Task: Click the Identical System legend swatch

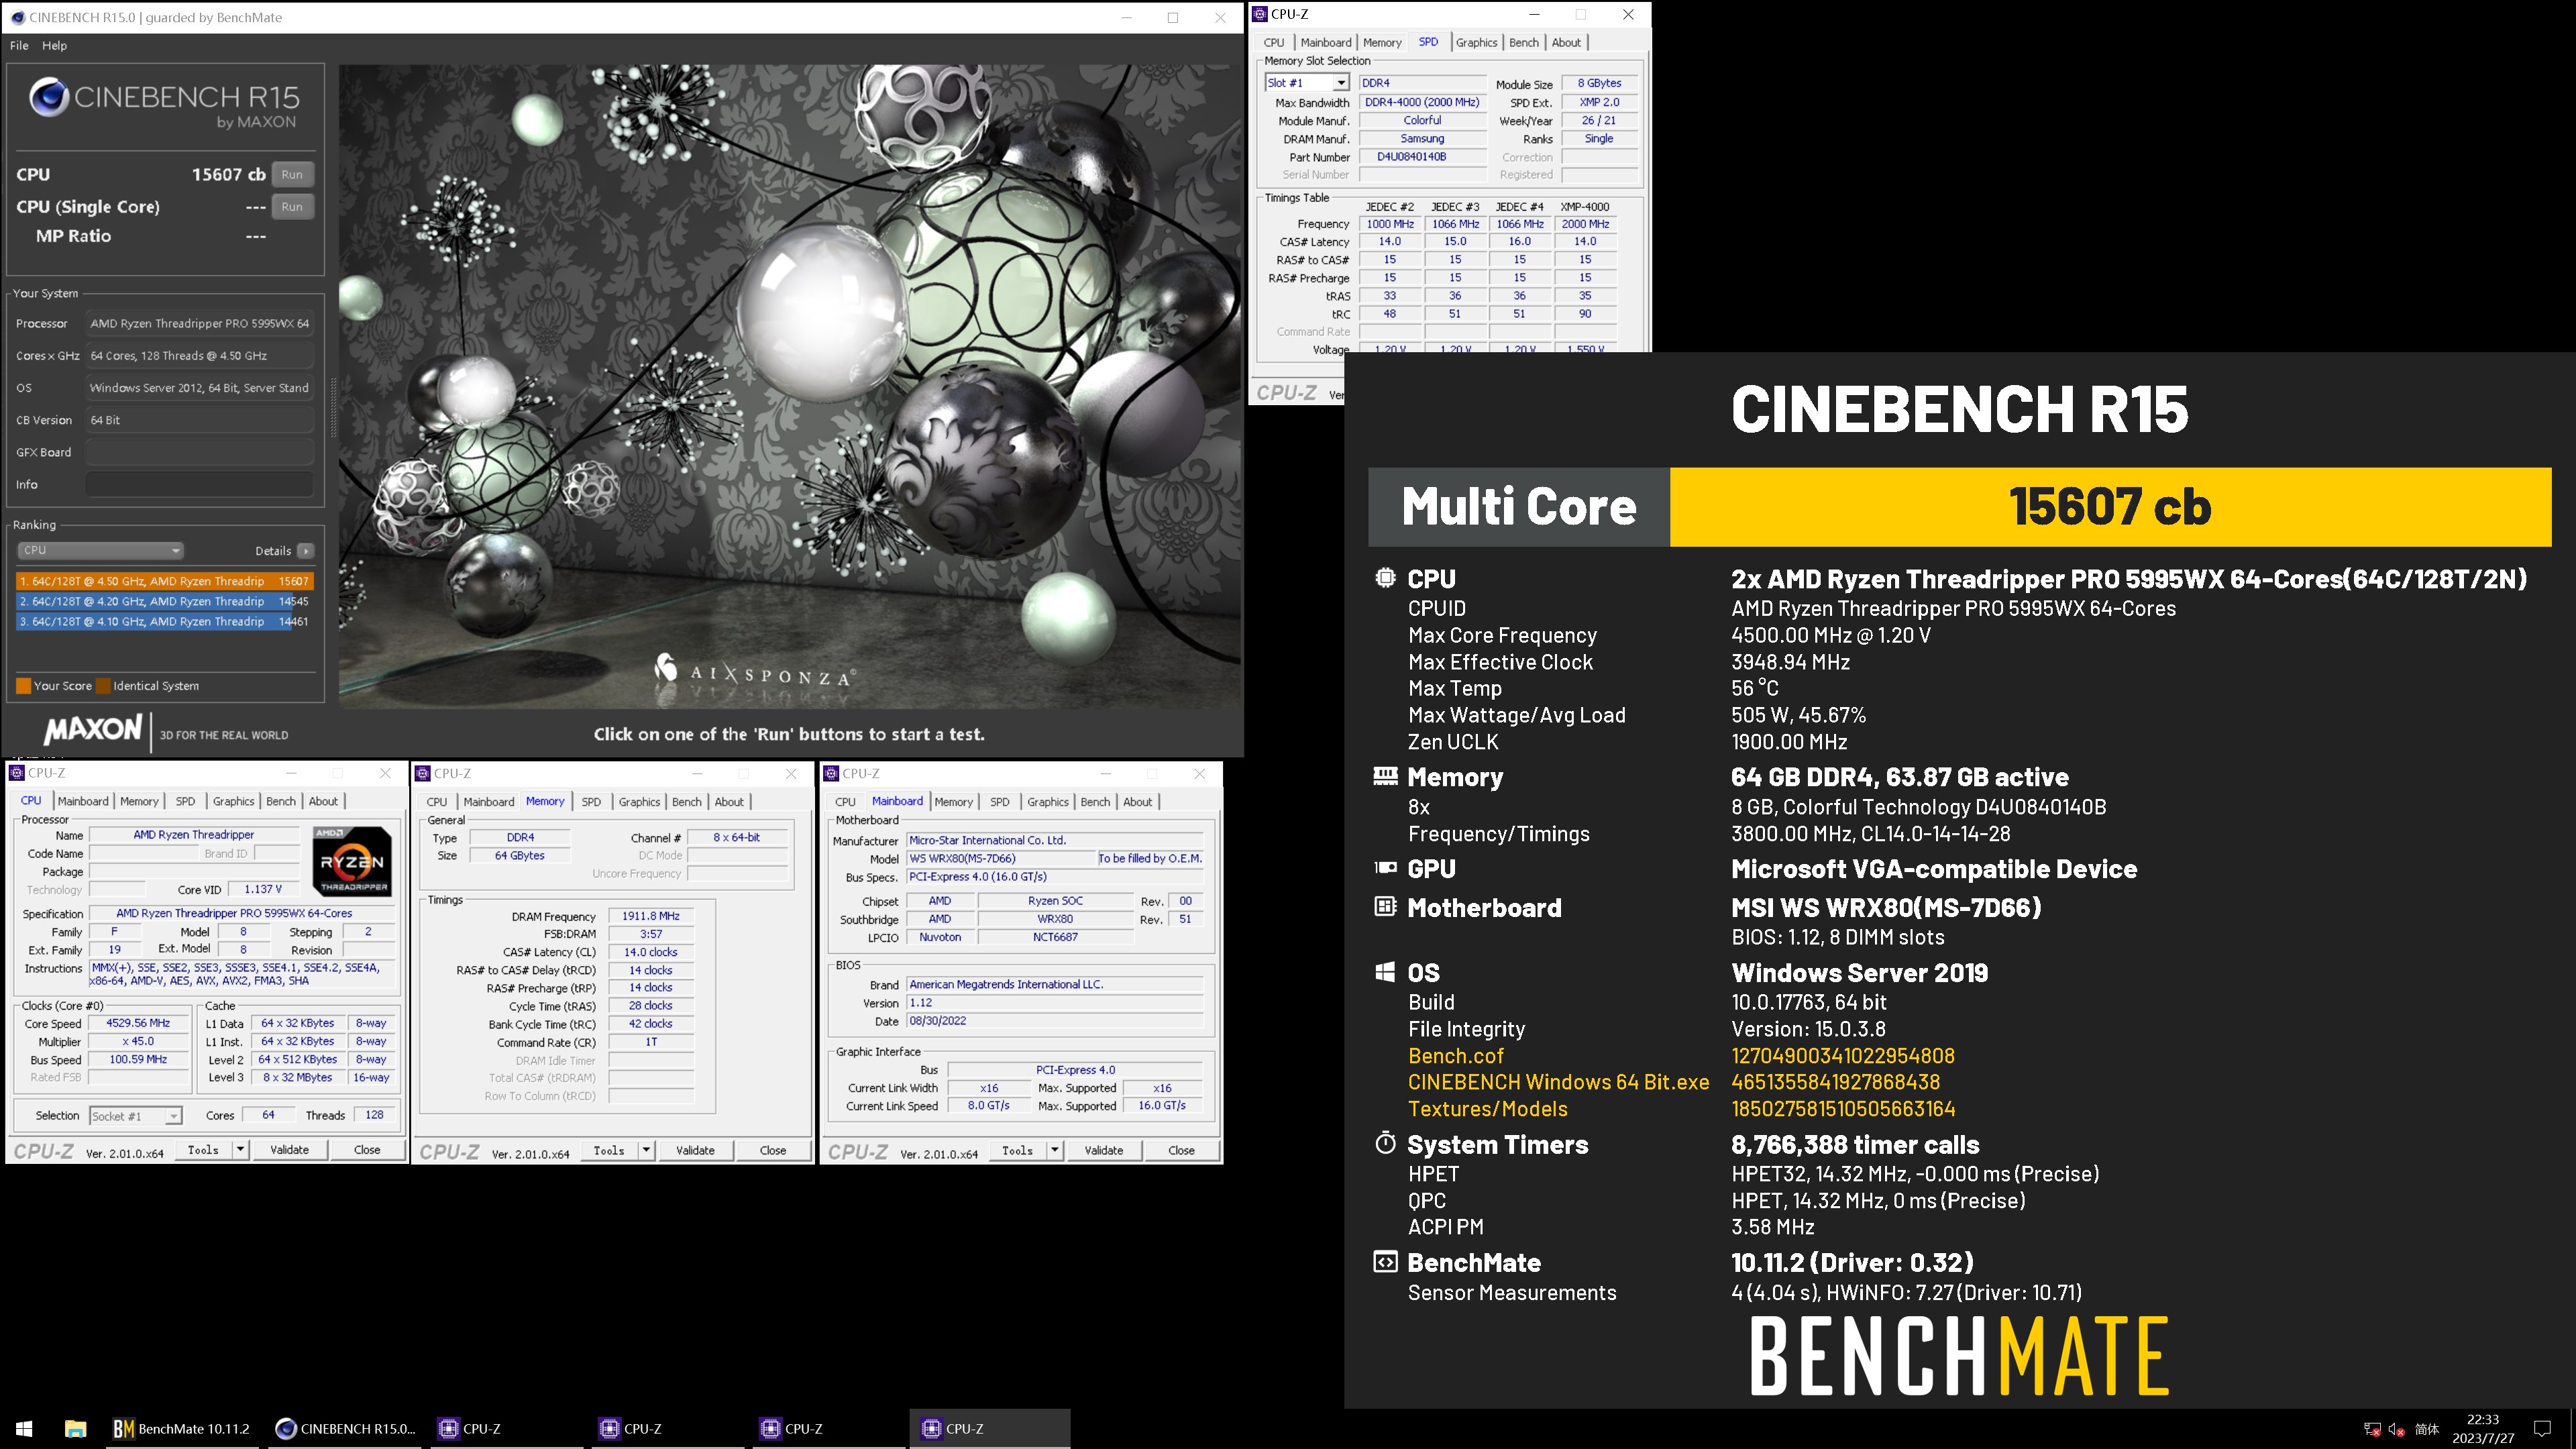Action: tap(102, 686)
